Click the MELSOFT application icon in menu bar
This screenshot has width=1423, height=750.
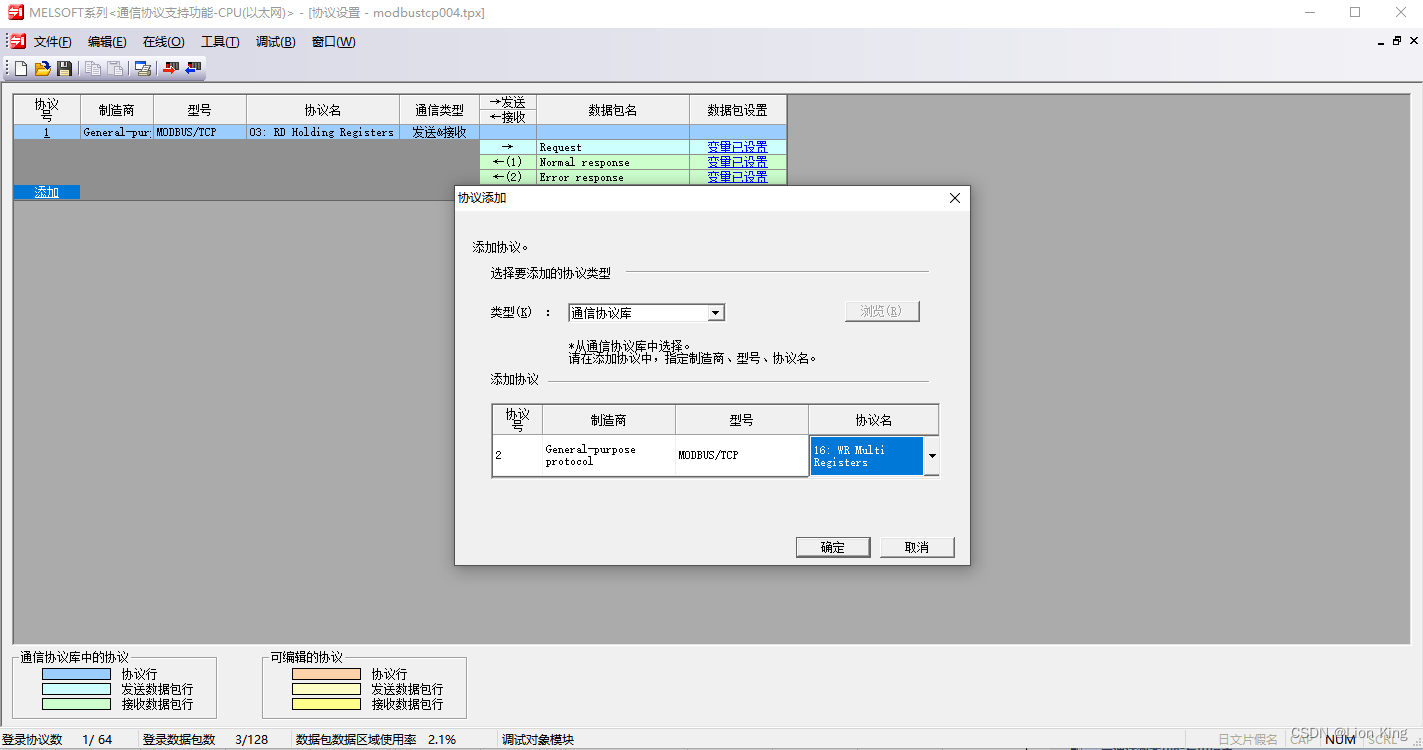pos(15,41)
